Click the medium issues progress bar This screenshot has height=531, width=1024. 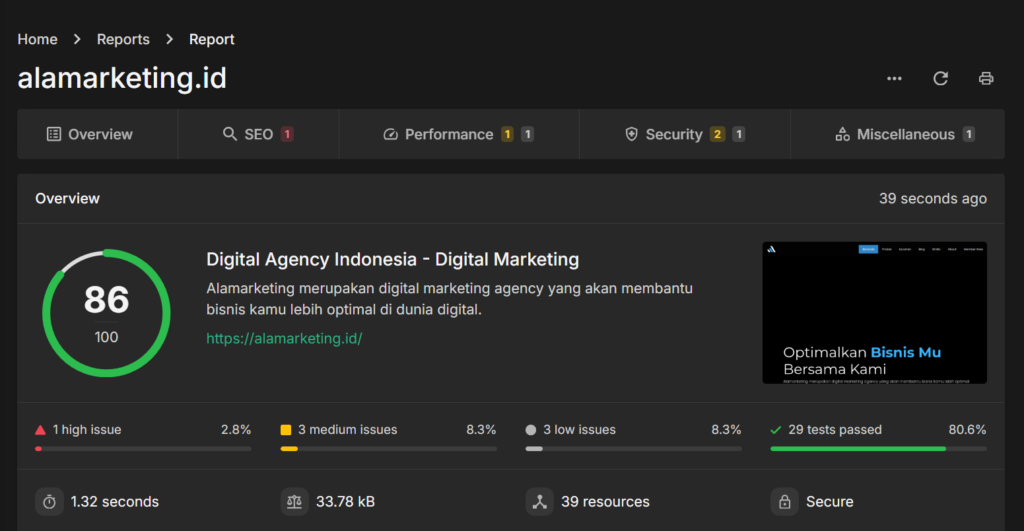pos(389,449)
